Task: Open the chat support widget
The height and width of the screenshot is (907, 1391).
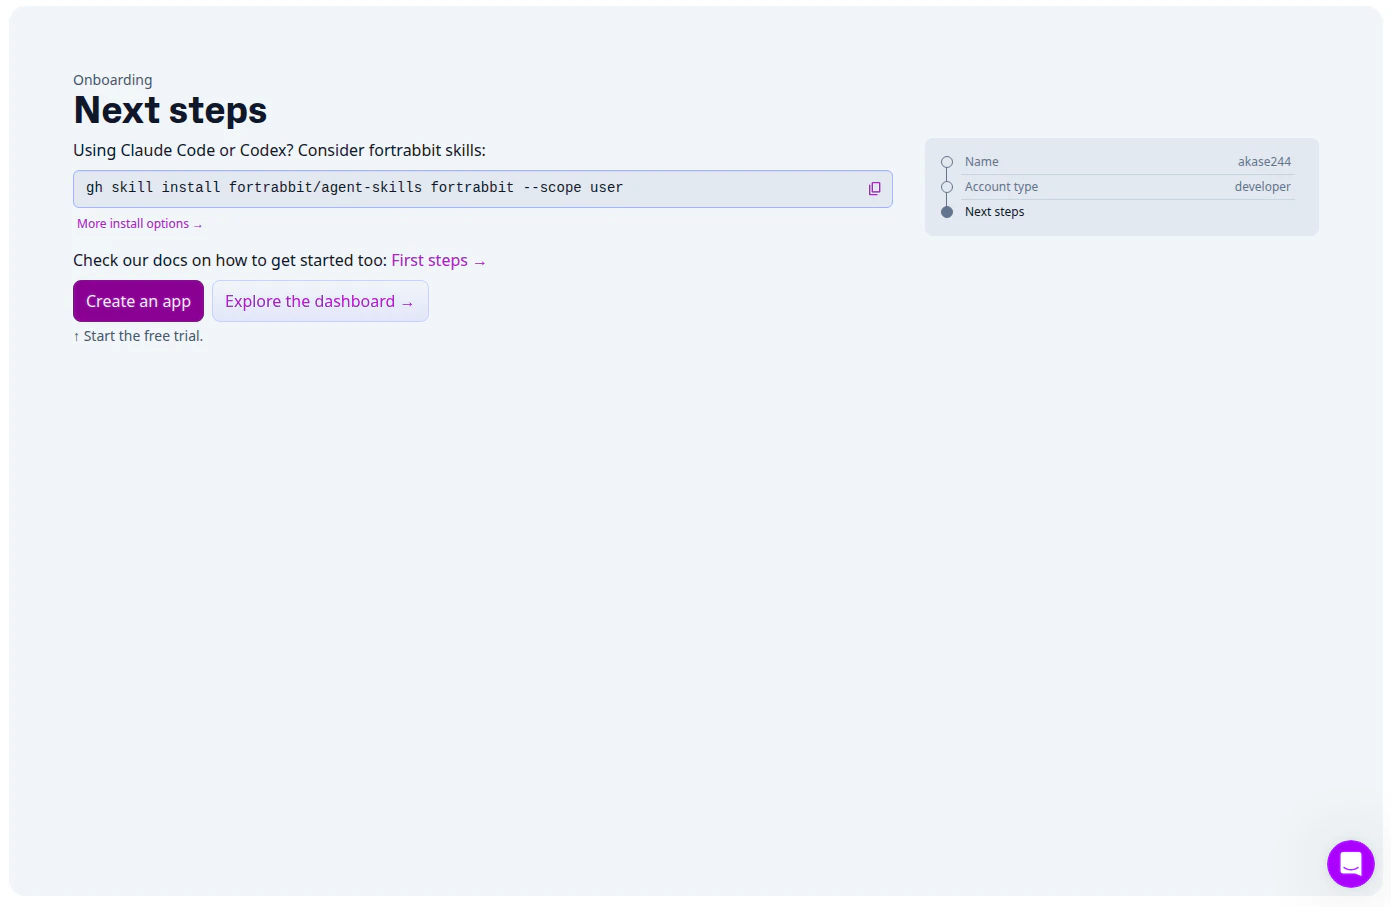Action: point(1350,864)
